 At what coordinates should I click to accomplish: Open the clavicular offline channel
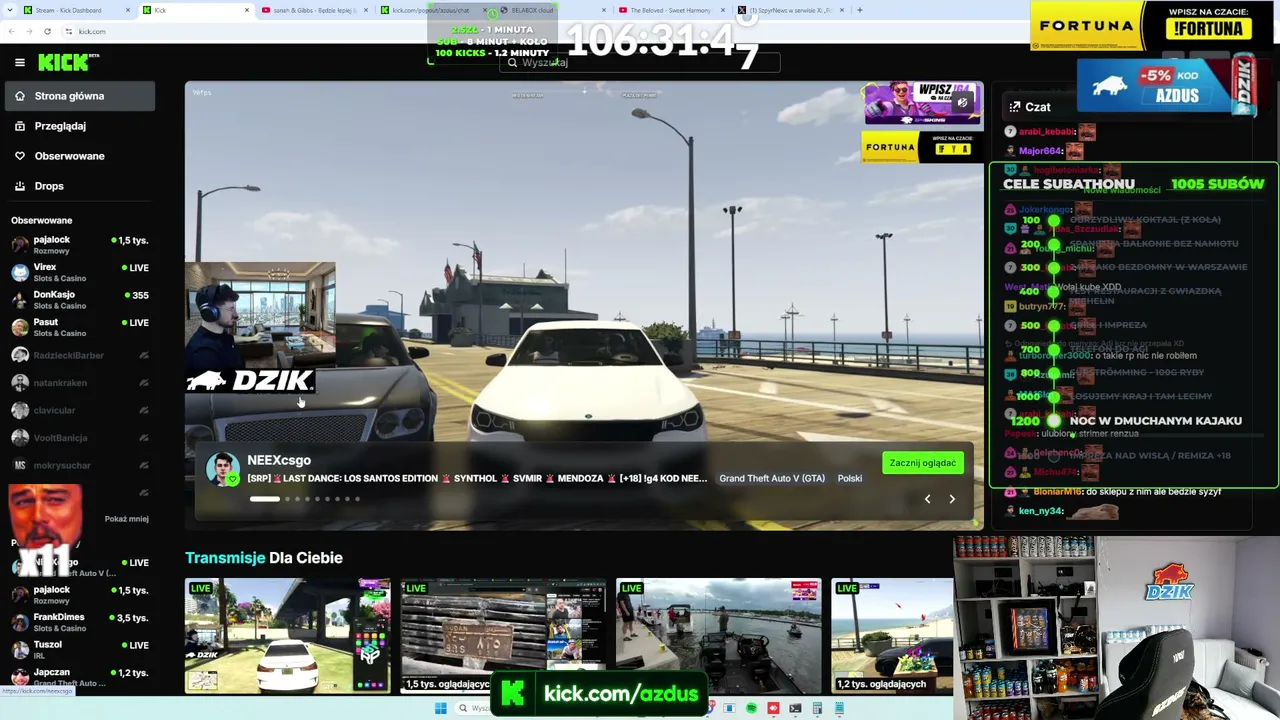point(80,410)
